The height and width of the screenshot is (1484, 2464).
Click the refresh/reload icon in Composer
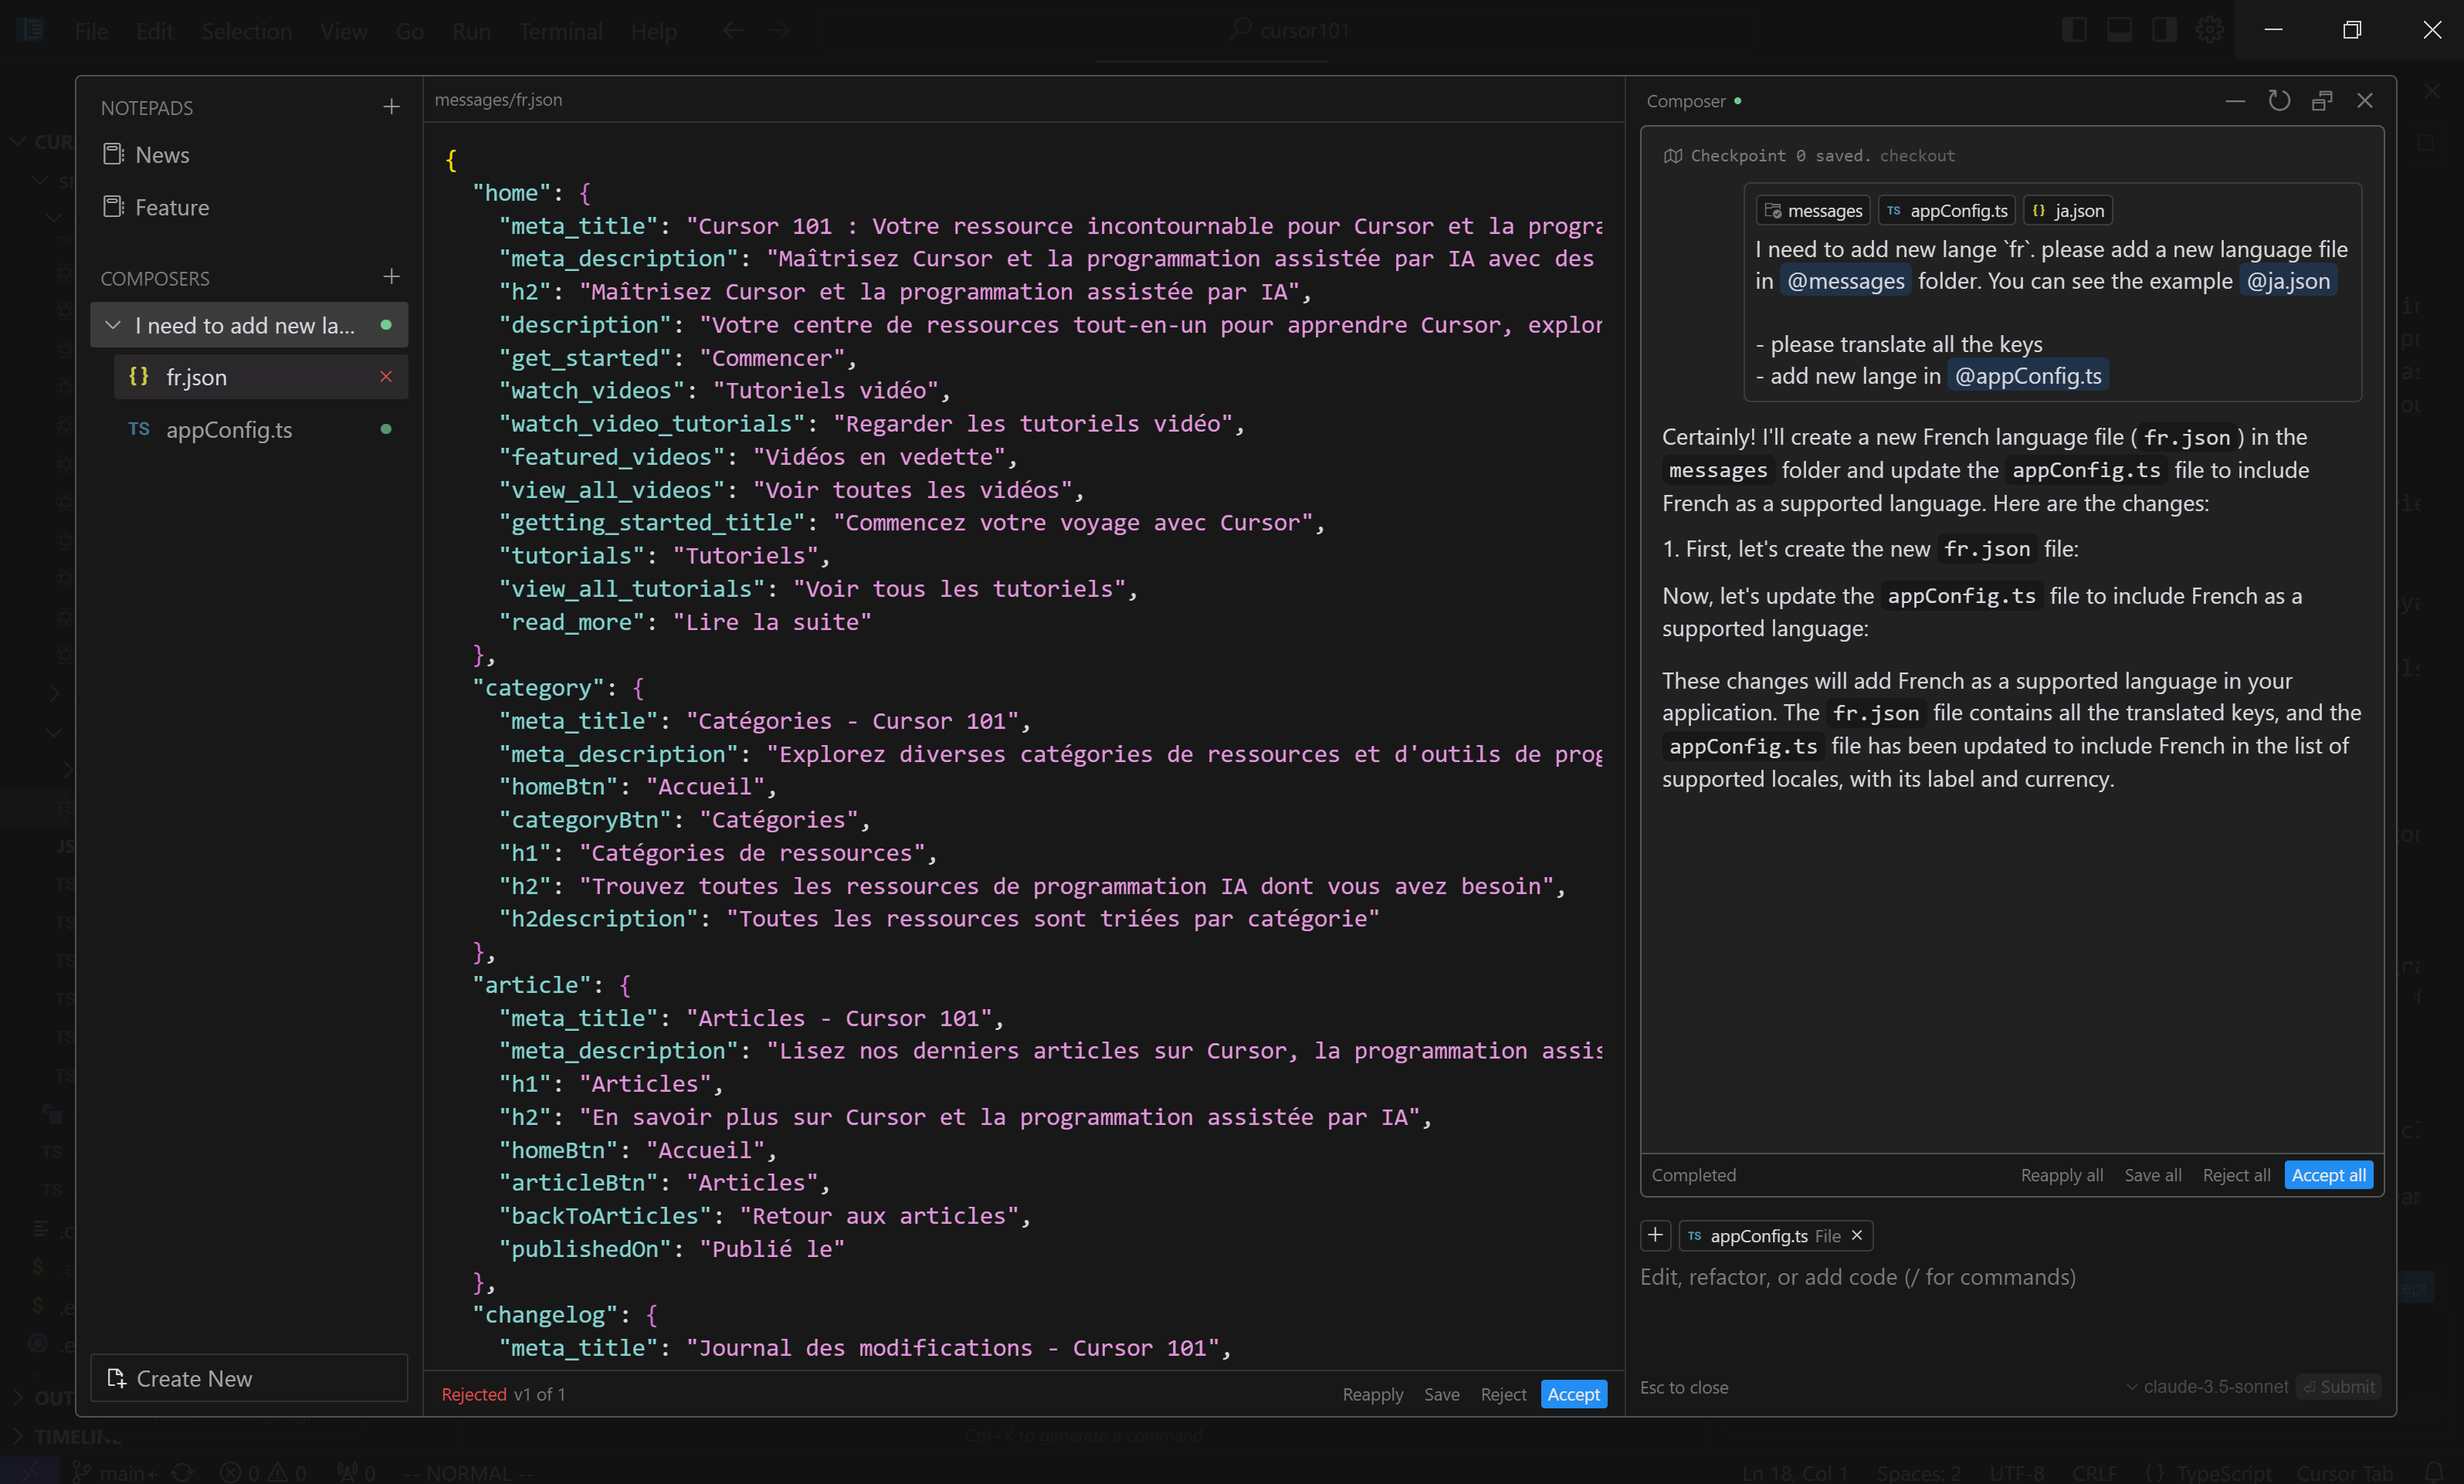pyautogui.click(x=2279, y=100)
